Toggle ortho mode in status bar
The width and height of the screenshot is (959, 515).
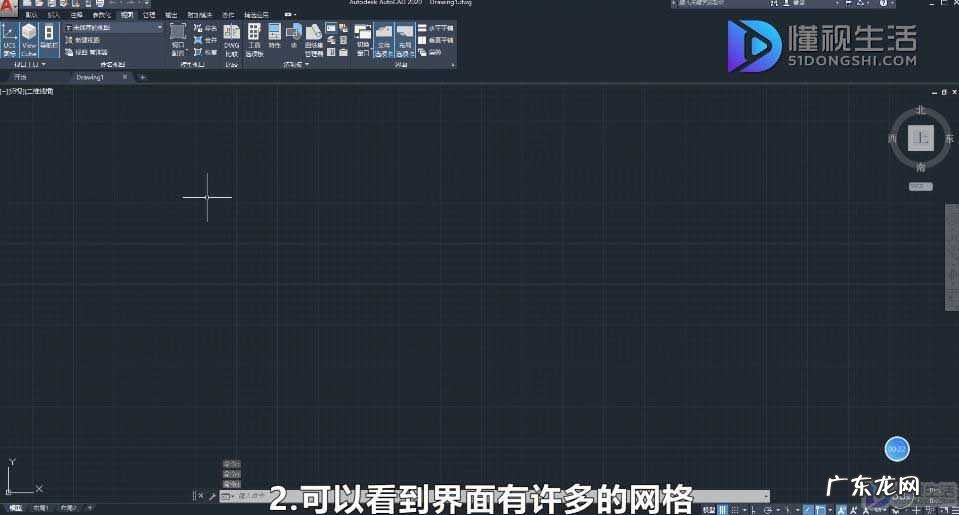click(754, 509)
